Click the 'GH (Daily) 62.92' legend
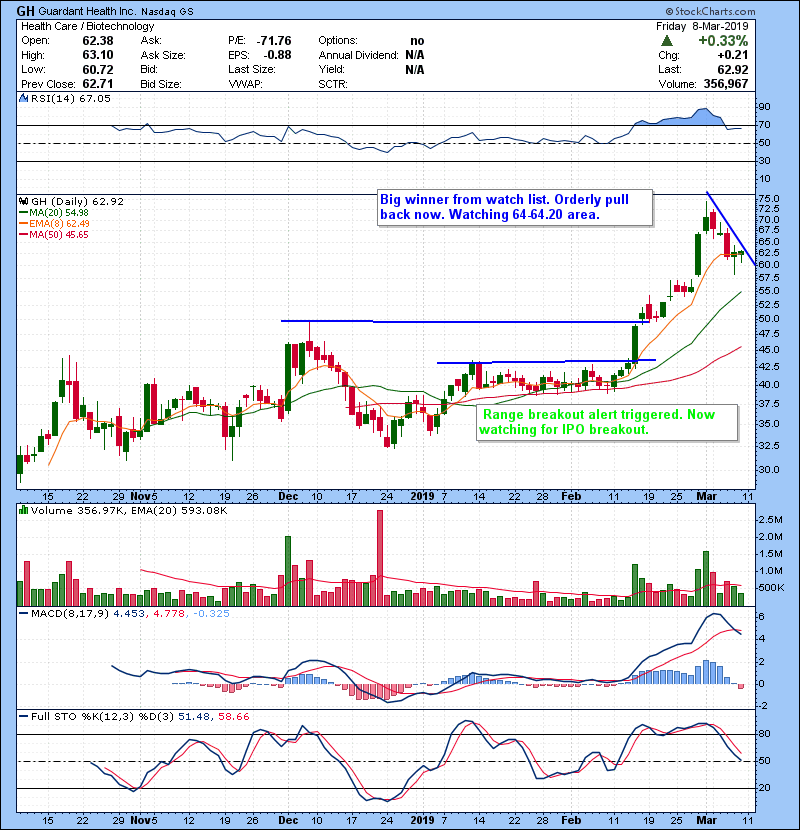Screen dimensions: 800x830 tap(77, 202)
